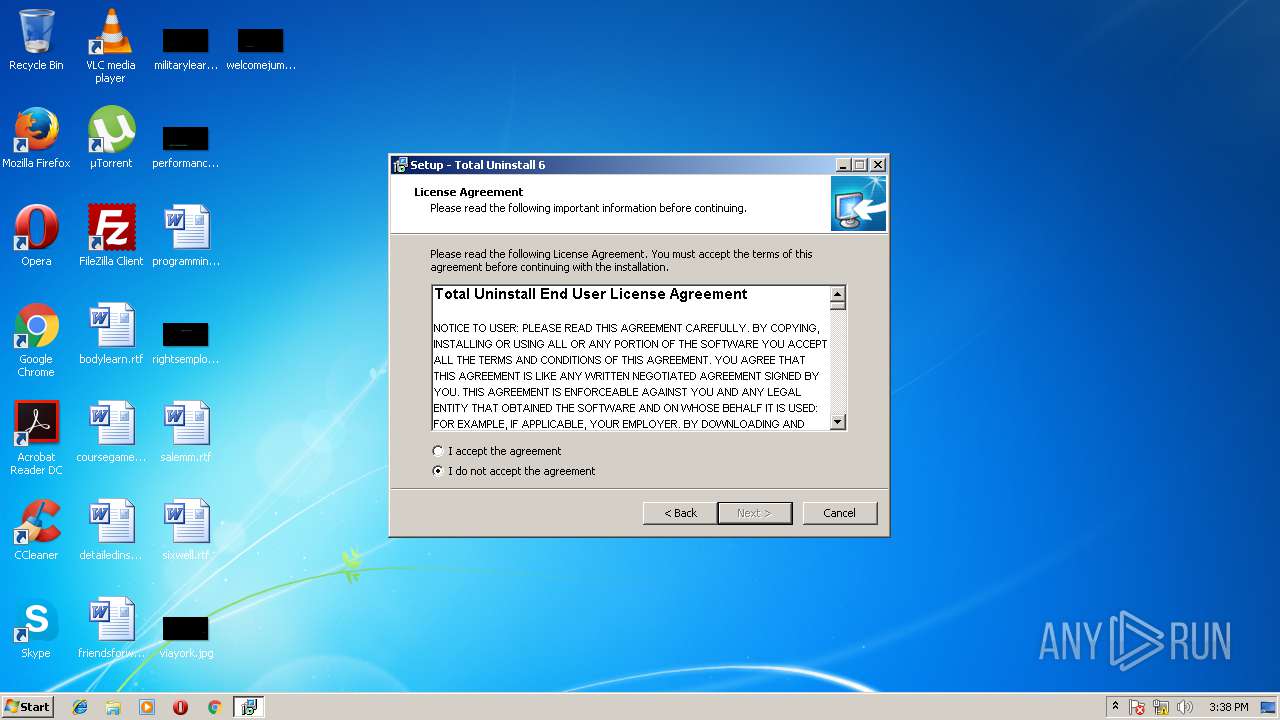Select the performanc file icon

pos(186,146)
